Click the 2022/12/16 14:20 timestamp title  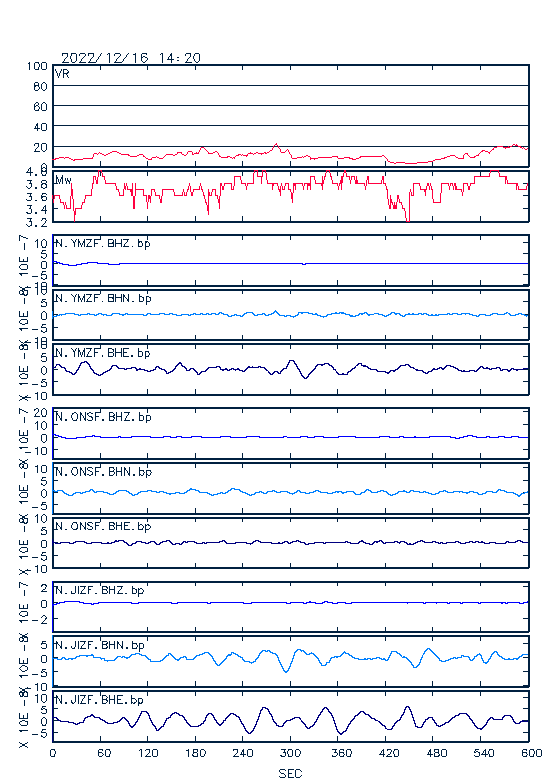coord(131,58)
